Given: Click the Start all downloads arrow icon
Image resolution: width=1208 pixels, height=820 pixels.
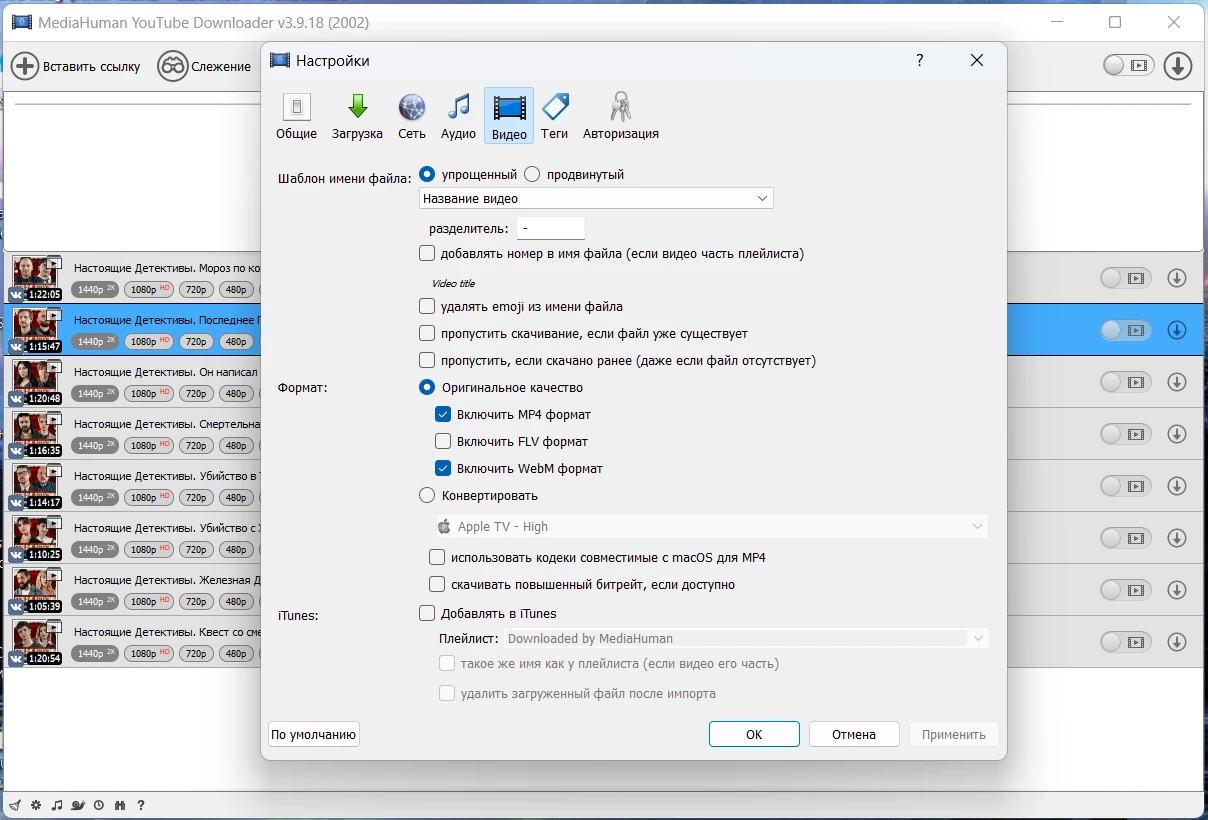Looking at the screenshot, I should (x=1178, y=66).
